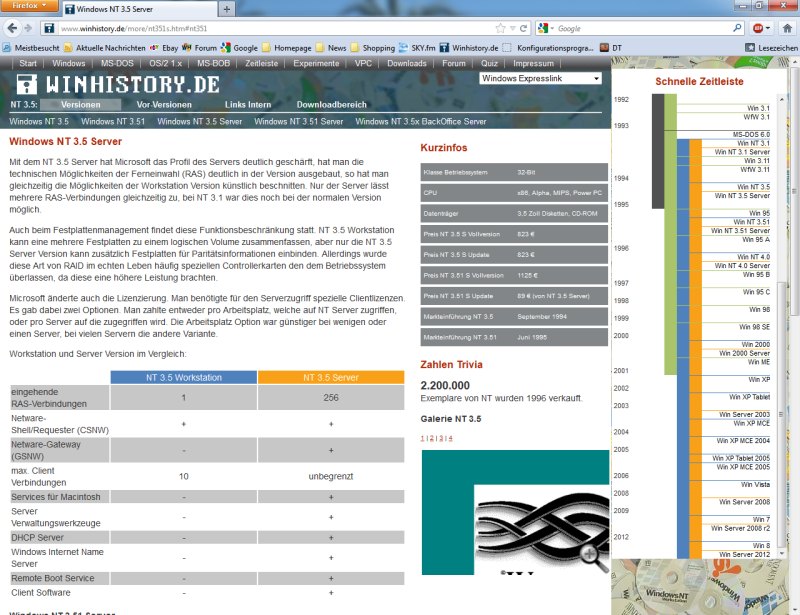Follow the Windows NT 3.51 link
The height and width of the screenshot is (615, 800).
(x=113, y=121)
